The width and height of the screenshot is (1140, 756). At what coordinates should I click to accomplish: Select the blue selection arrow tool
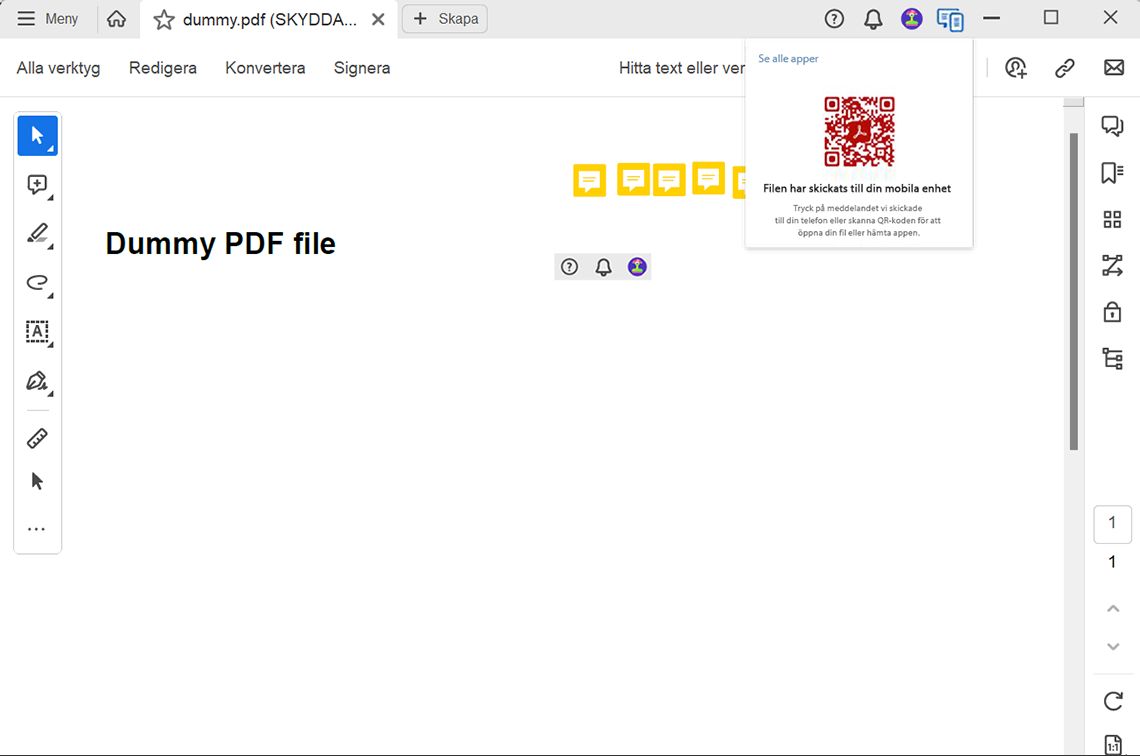38,135
